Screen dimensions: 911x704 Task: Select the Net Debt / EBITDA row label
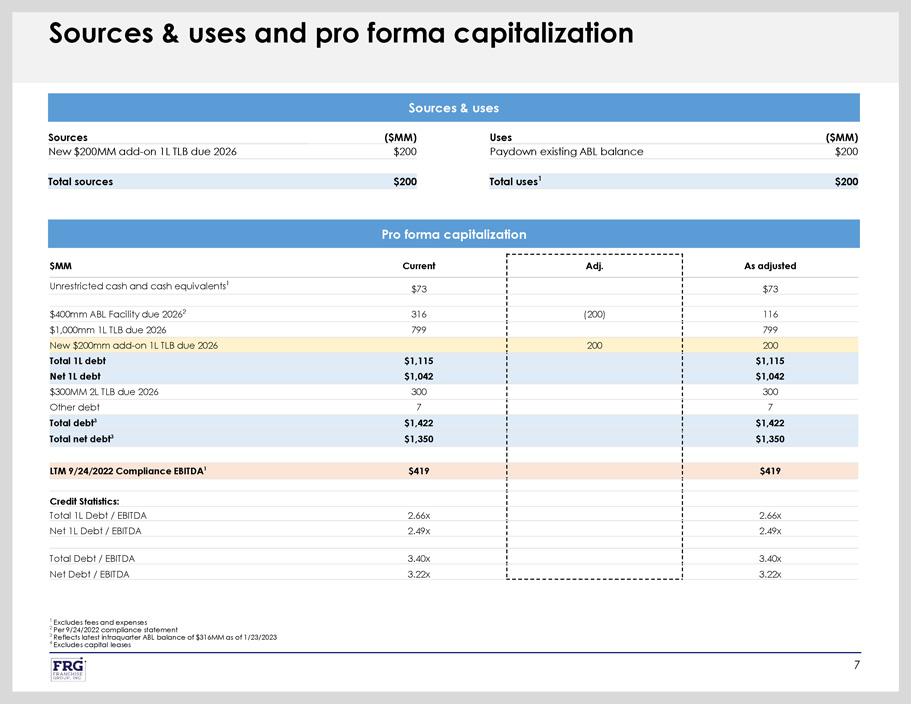[x=89, y=574]
